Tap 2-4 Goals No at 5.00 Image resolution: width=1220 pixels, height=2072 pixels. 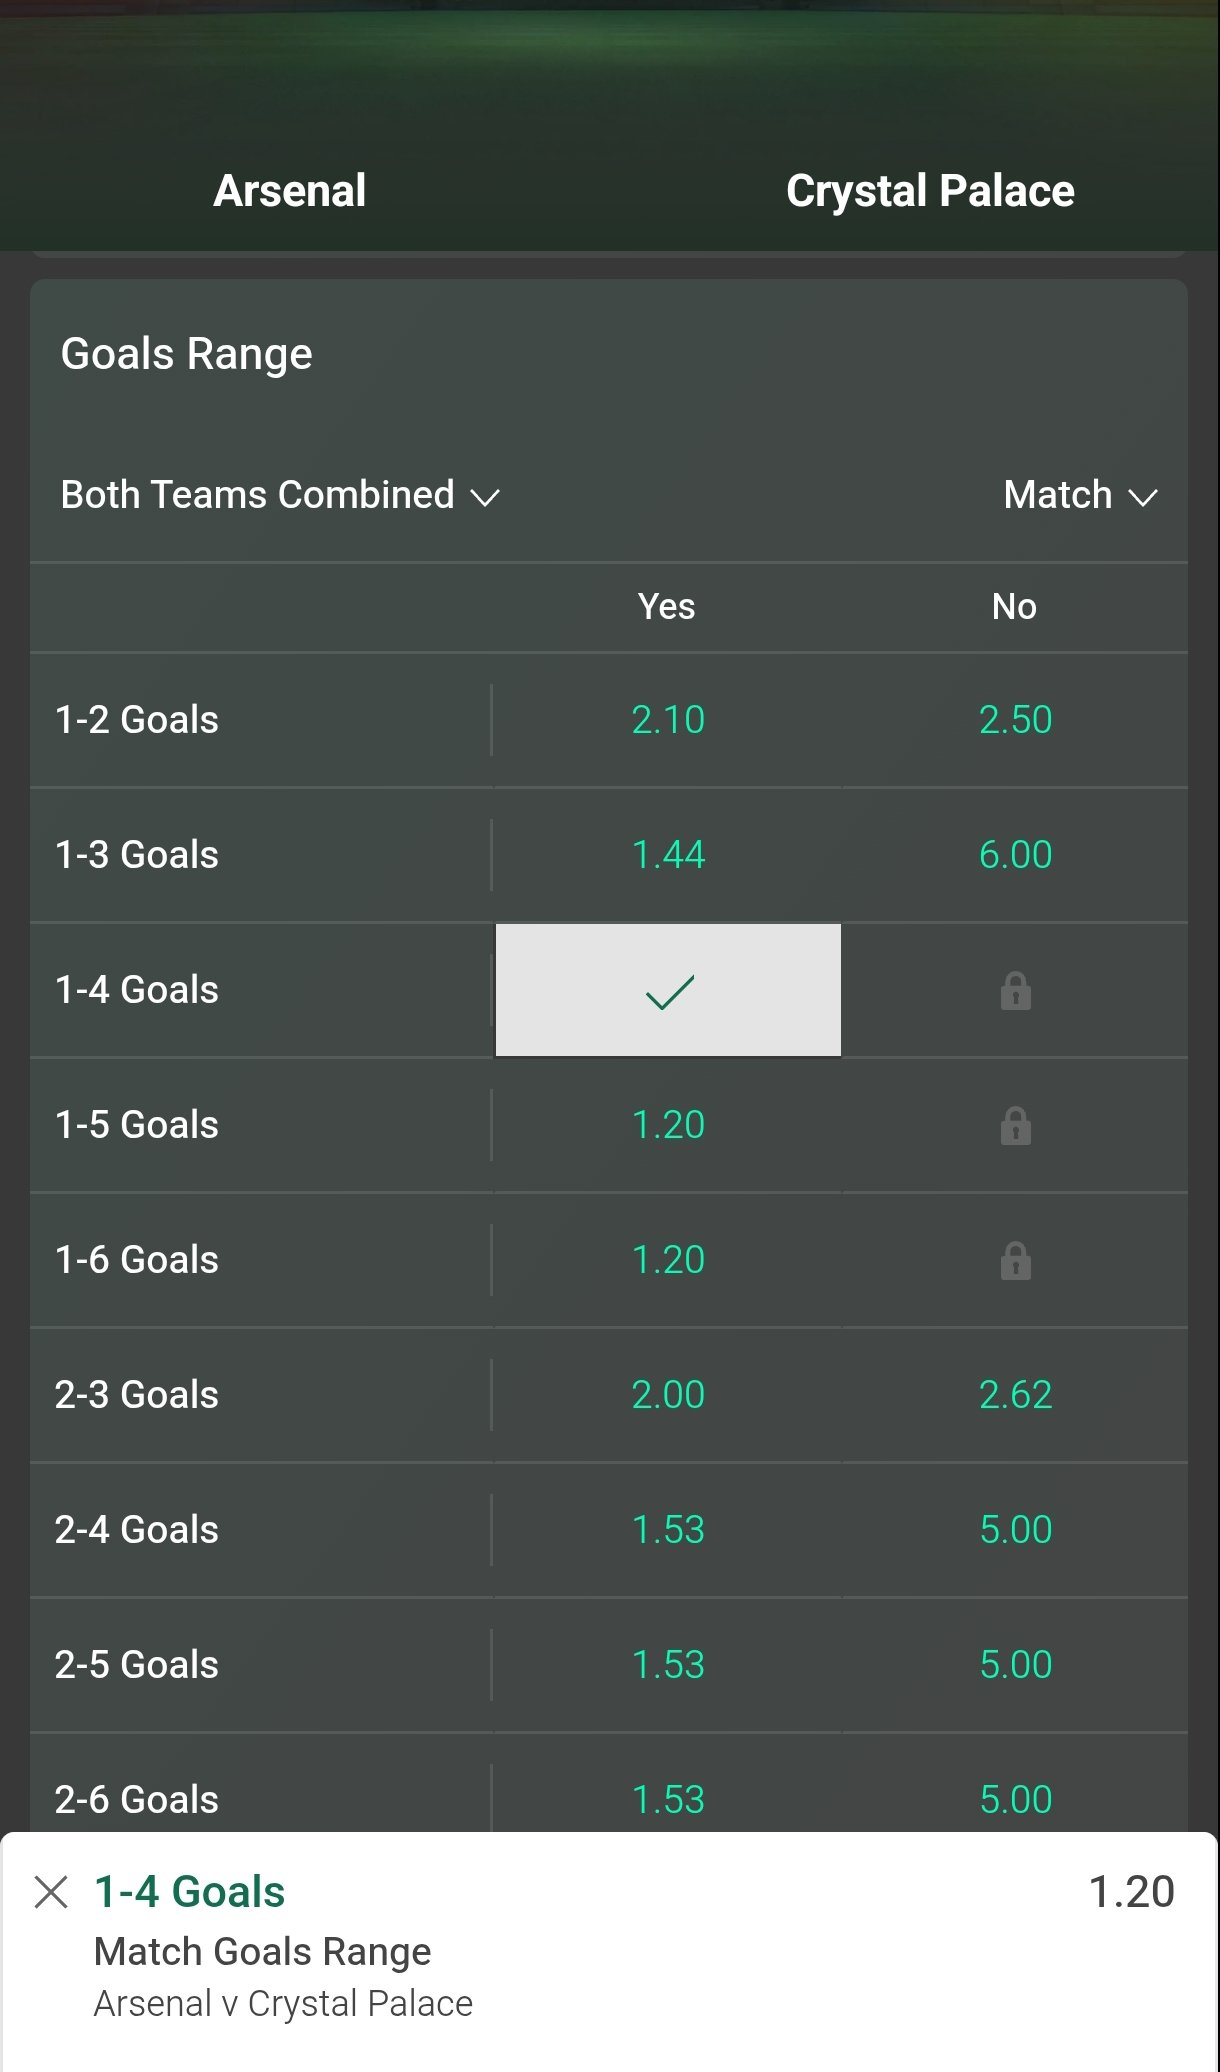click(1015, 1530)
